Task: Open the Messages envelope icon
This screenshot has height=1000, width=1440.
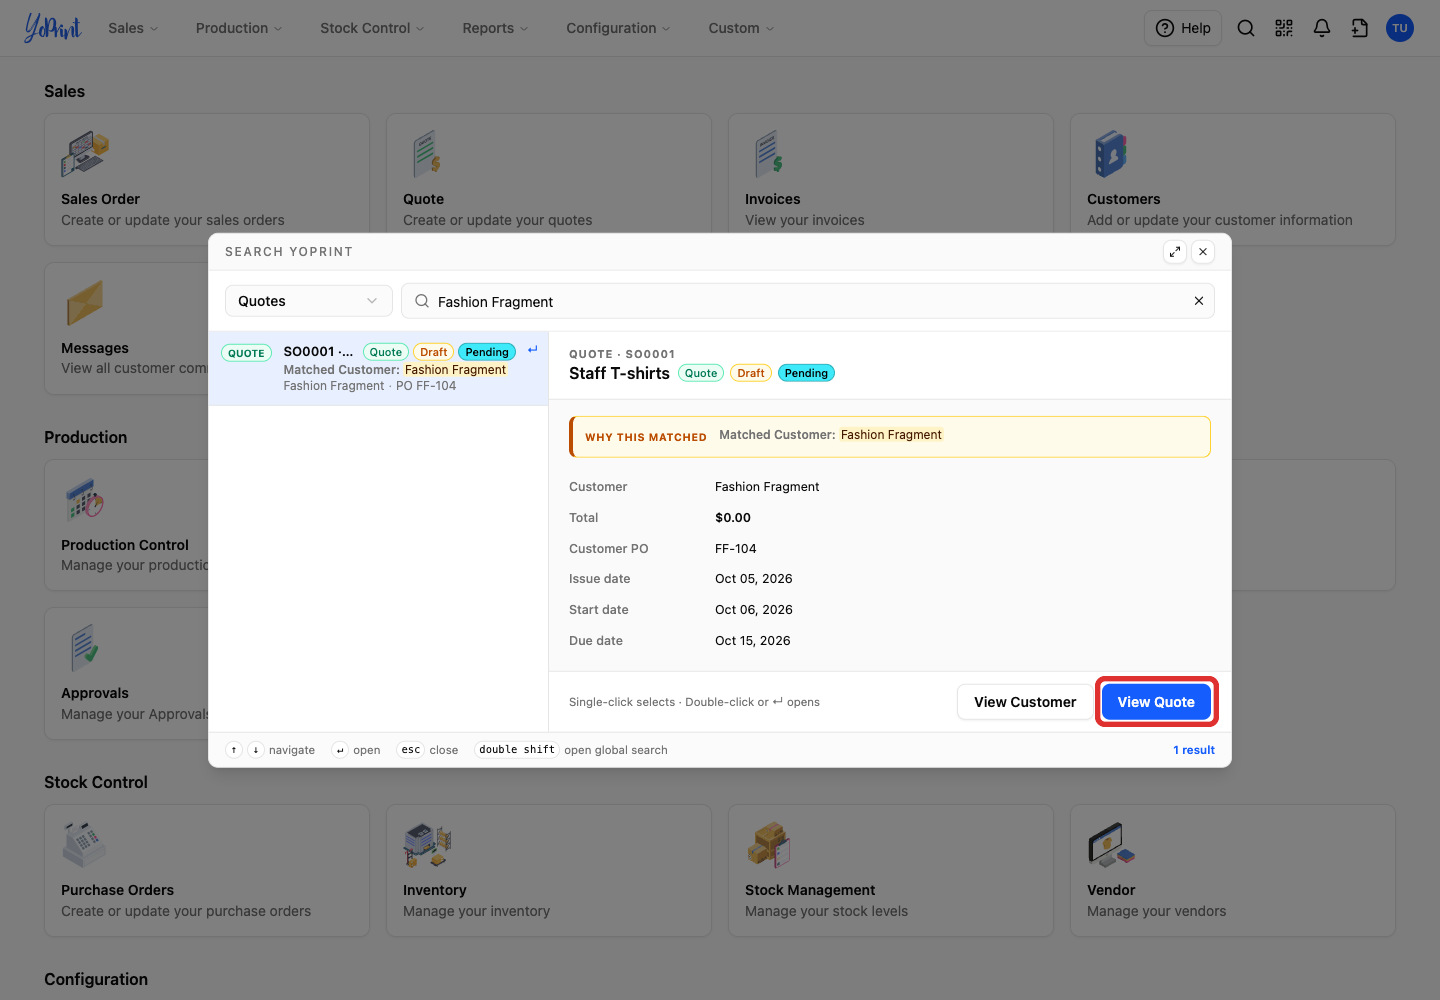Action: pos(85,303)
